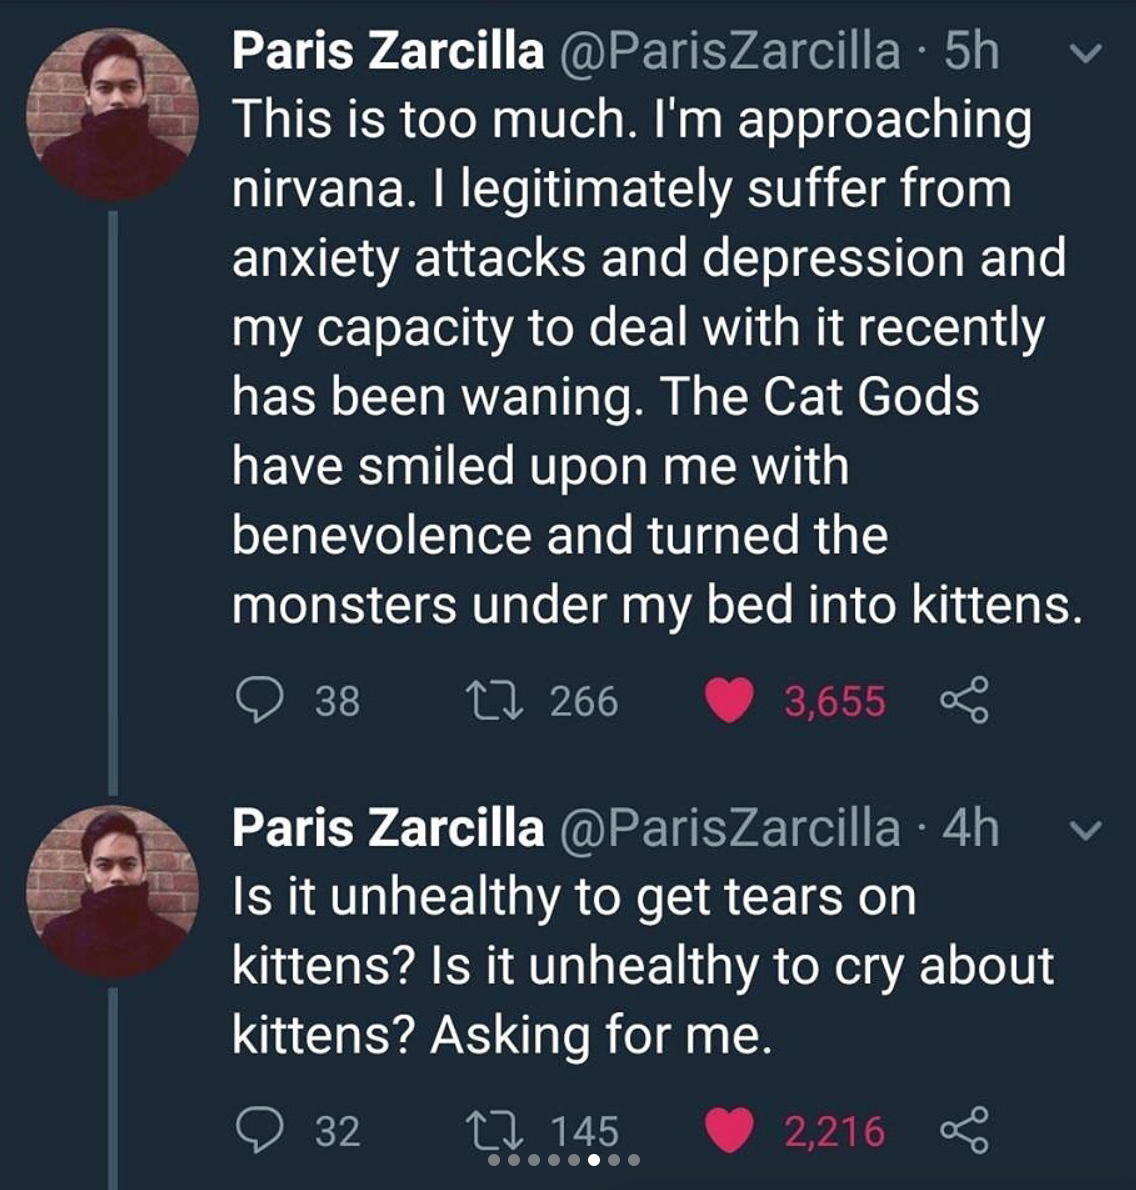This screenshot has height=1190, width=1136.
Task: Open the tweet asking about tears on kittens
Action: [640, 965]
